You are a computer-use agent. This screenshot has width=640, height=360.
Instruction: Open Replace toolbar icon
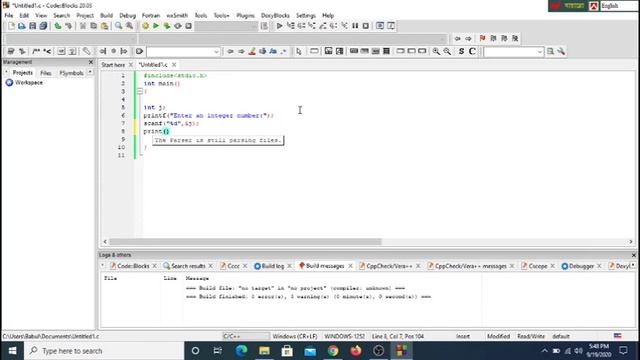[129, 26]
